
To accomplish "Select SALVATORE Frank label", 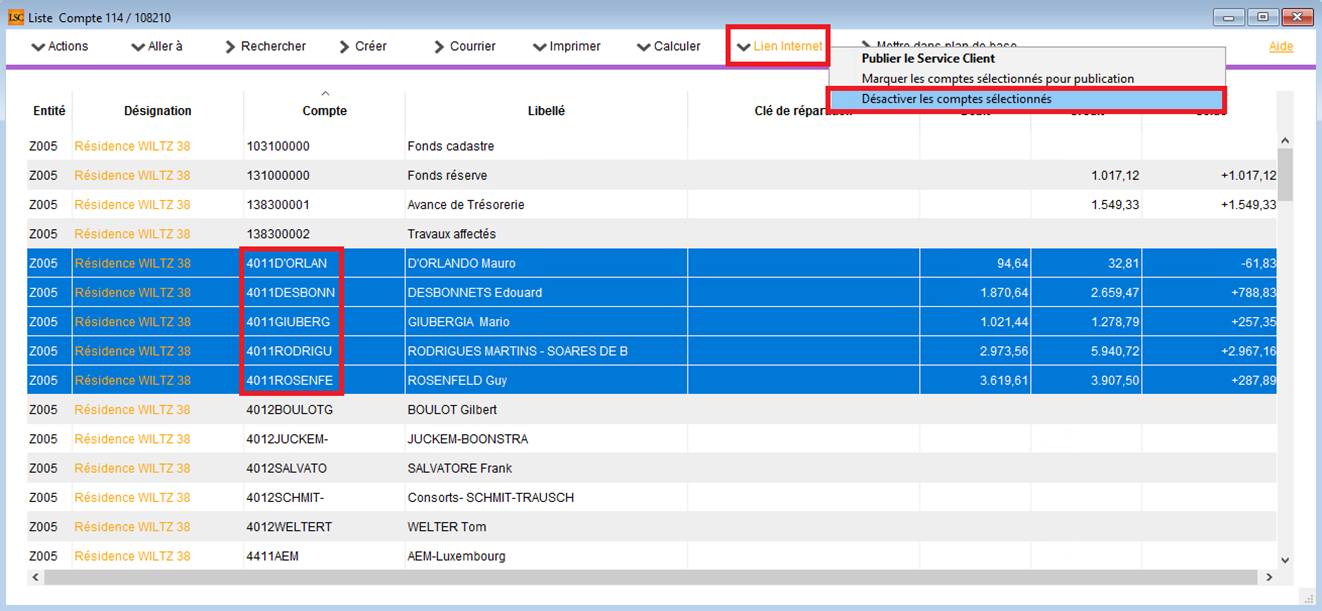I will (460, 468).
